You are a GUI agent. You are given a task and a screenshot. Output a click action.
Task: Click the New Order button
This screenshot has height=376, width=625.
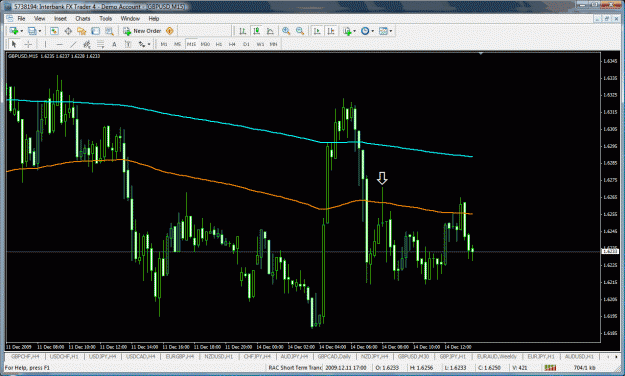tap(142, 31)
